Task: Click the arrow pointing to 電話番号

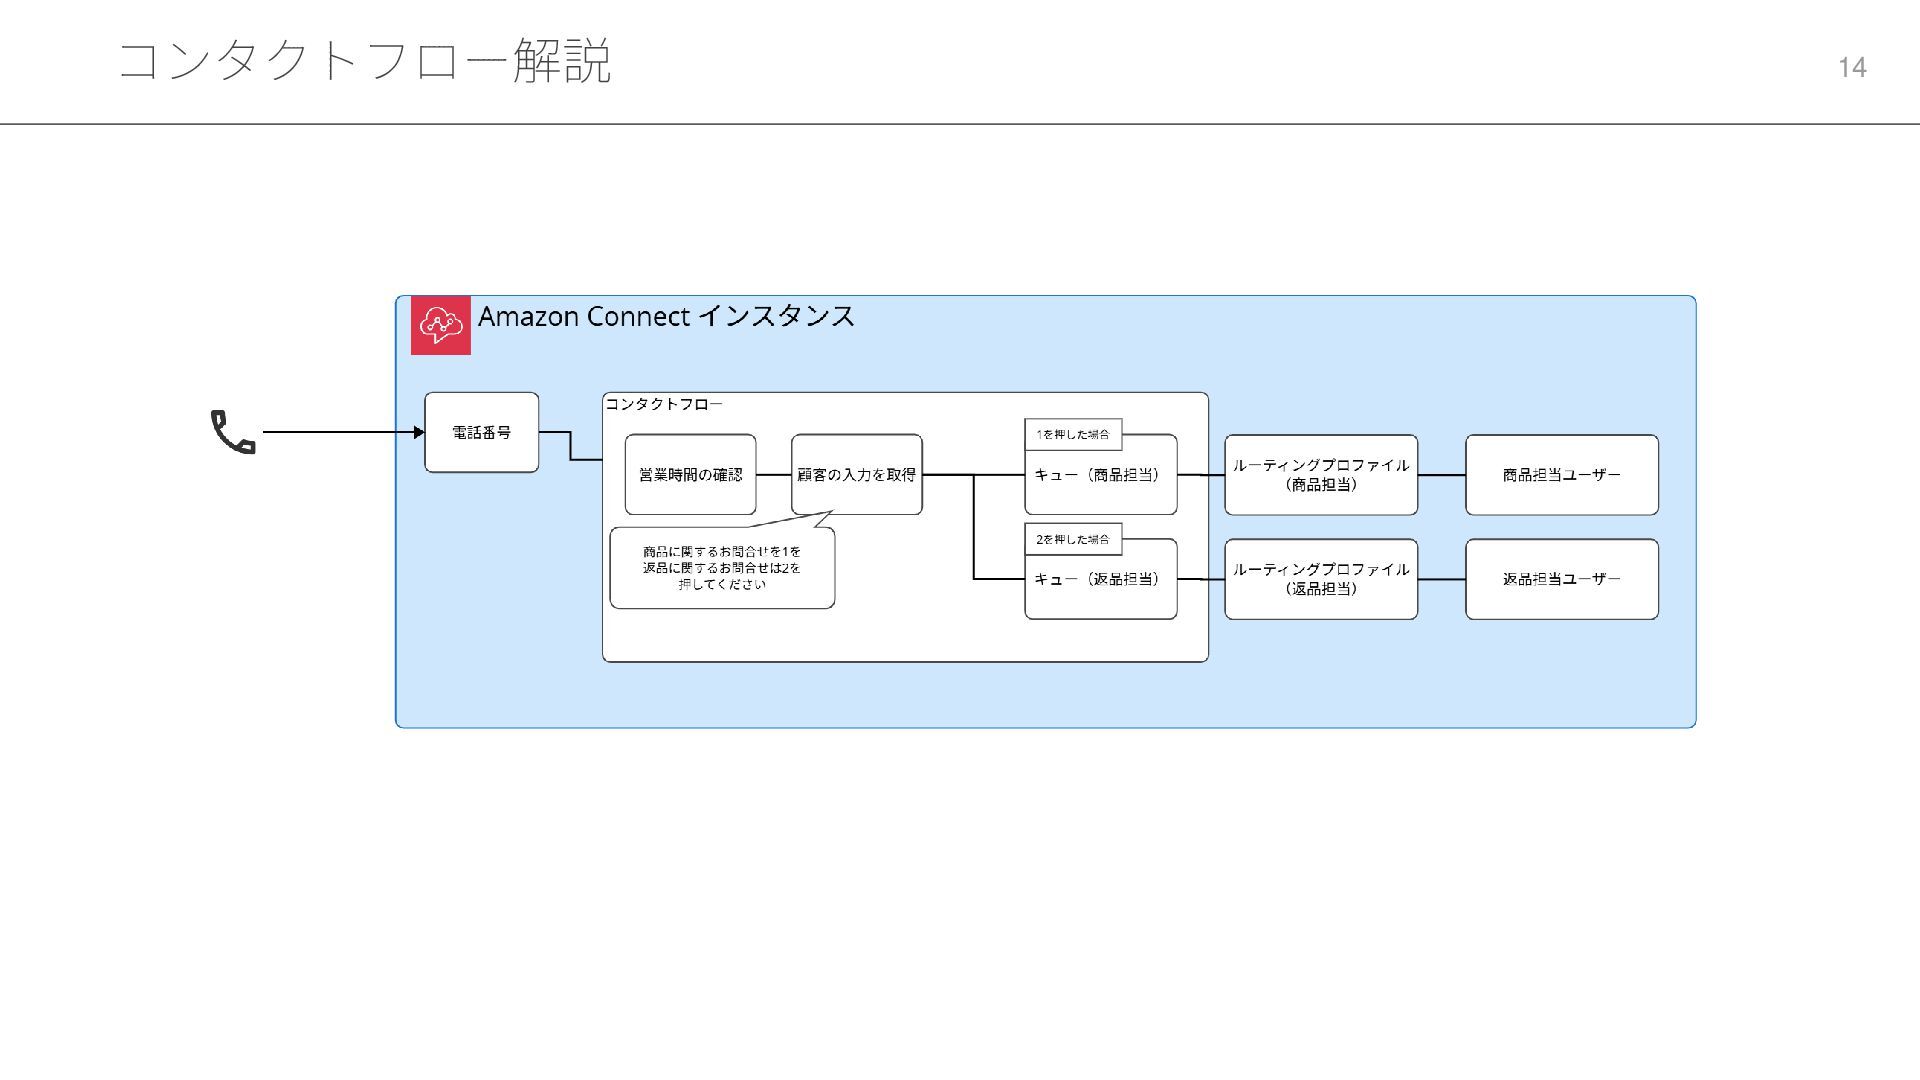Action: pos(340,432)
